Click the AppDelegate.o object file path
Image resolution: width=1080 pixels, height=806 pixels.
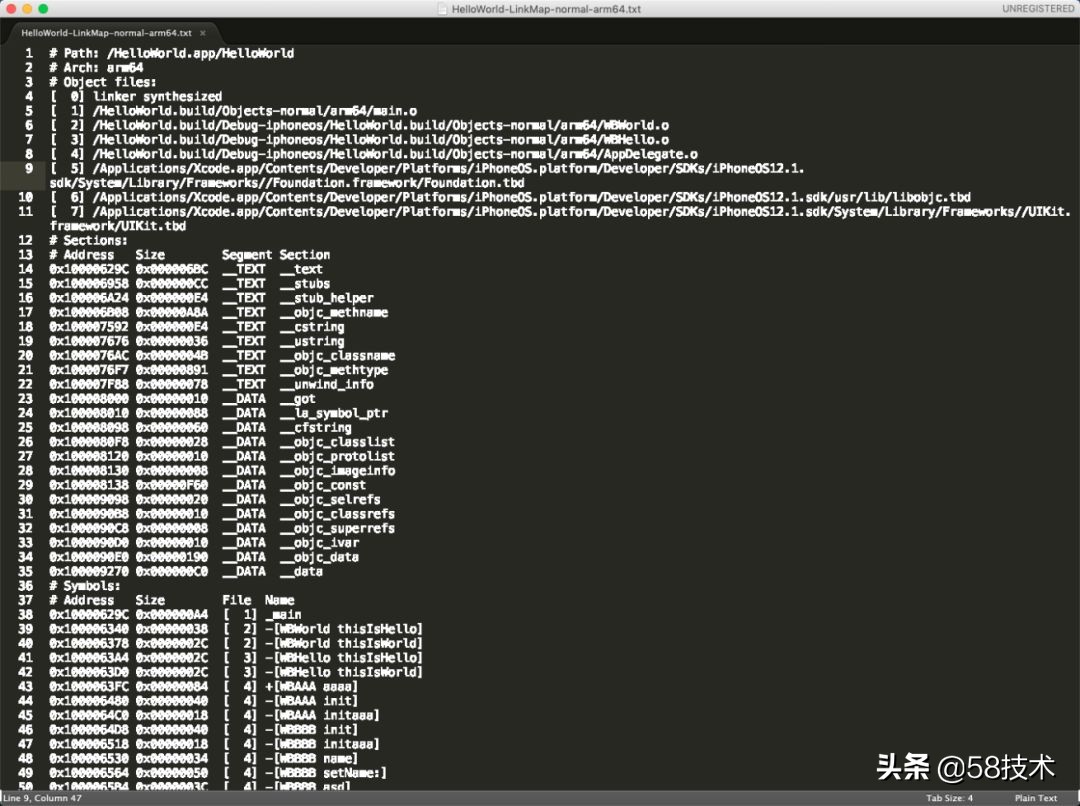(x=395, y=154)
